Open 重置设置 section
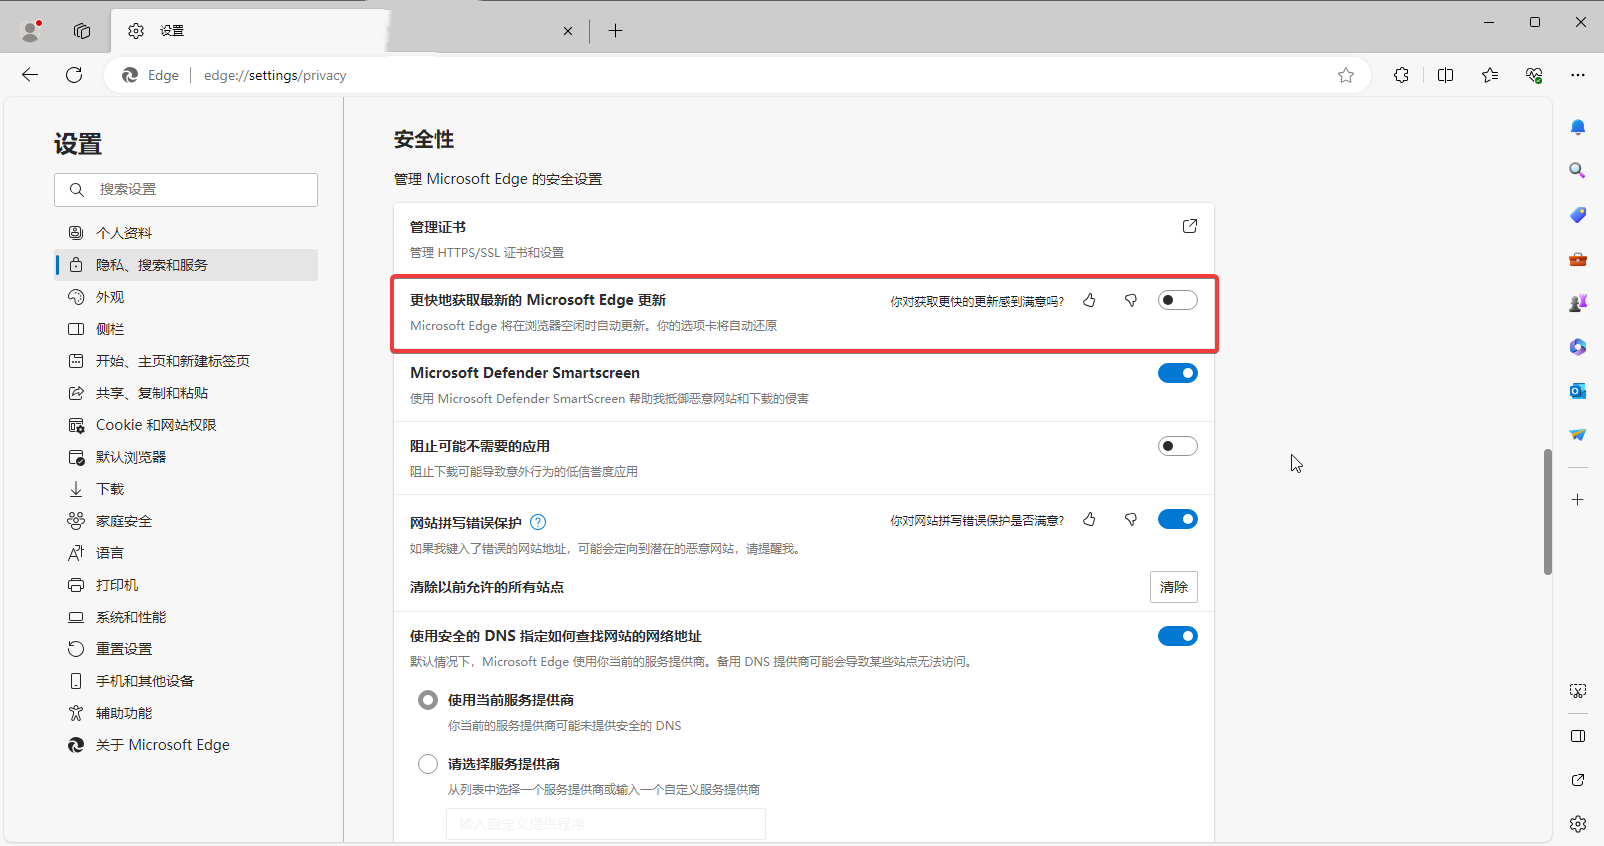This screenshot has width=1604, height=846. pyautogui.click(x=186, y=649)
